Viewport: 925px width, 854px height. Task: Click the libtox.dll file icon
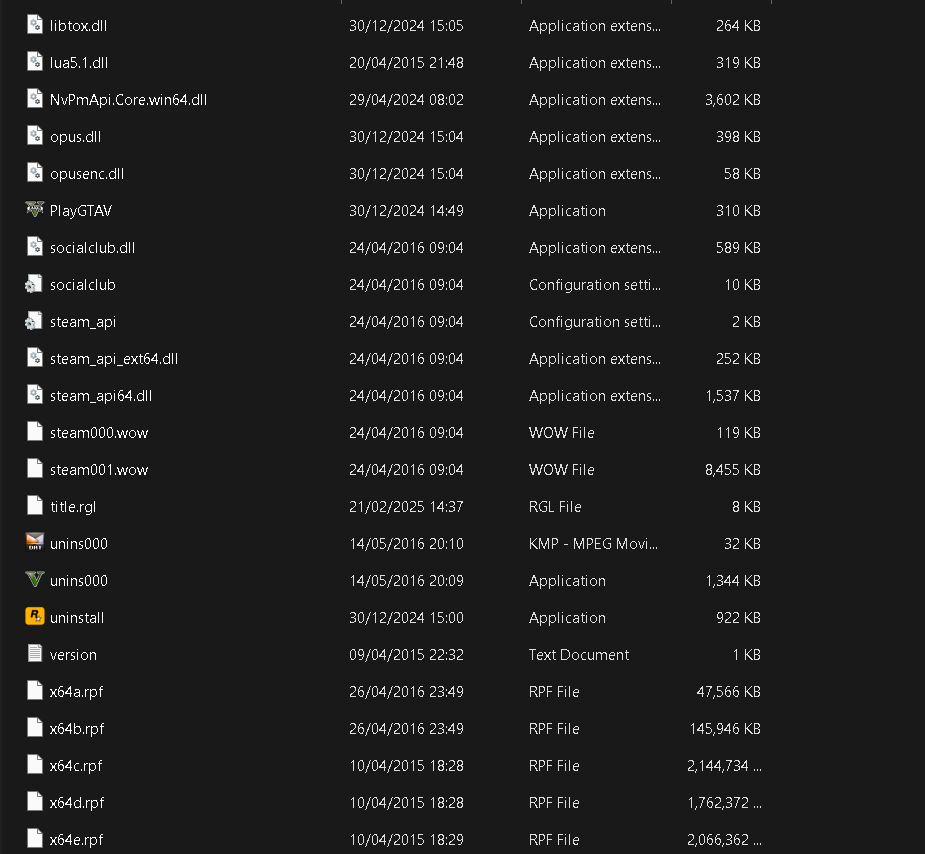coord(35,25)
